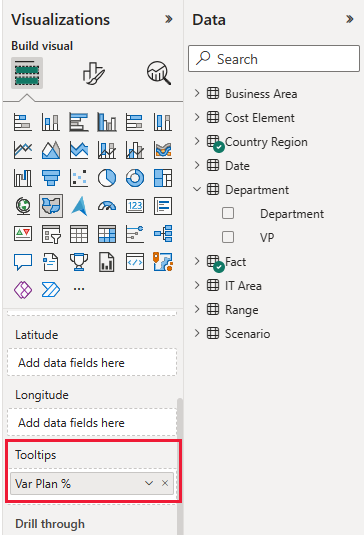Collapse the Data pane
This screenshot has width=364, height=535.
(350, 19)
